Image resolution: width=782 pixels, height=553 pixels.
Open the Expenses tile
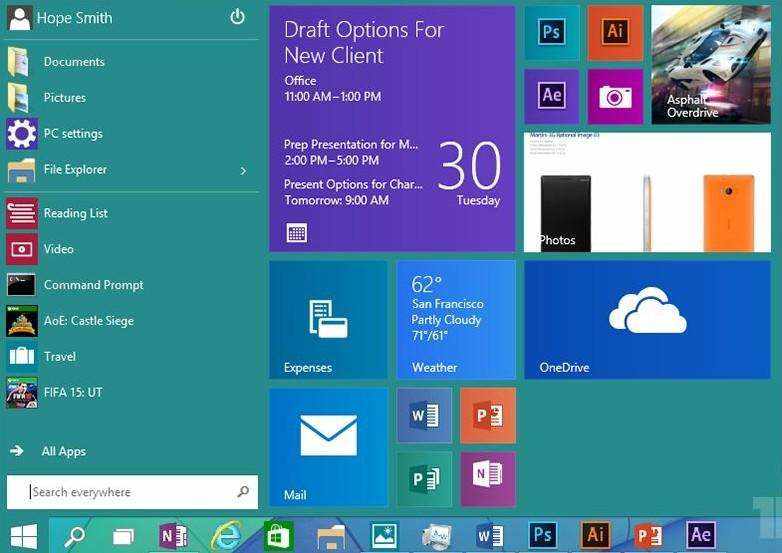point(328,320)
